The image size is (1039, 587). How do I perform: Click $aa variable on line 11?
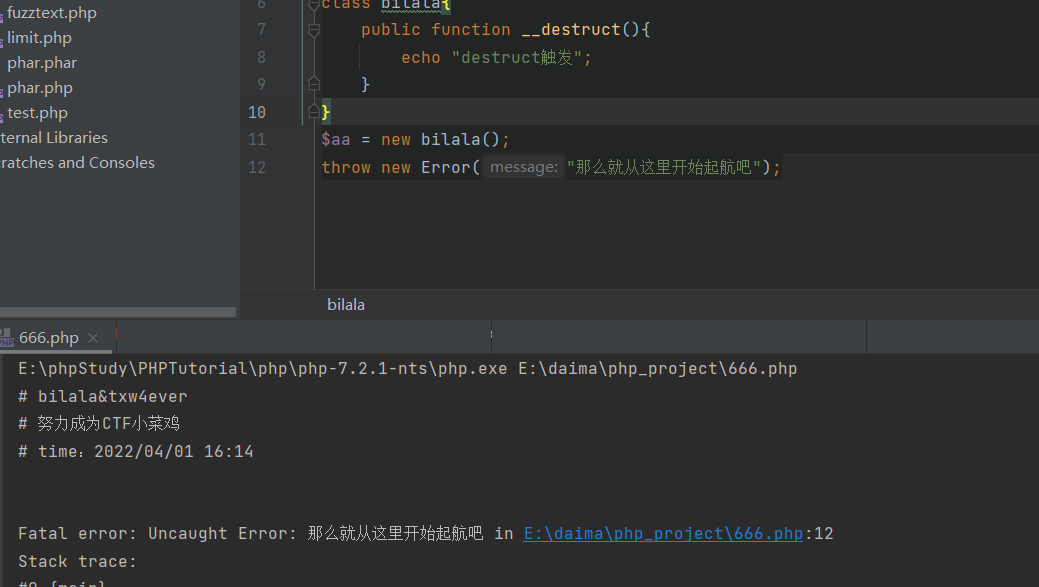[336, 140]
